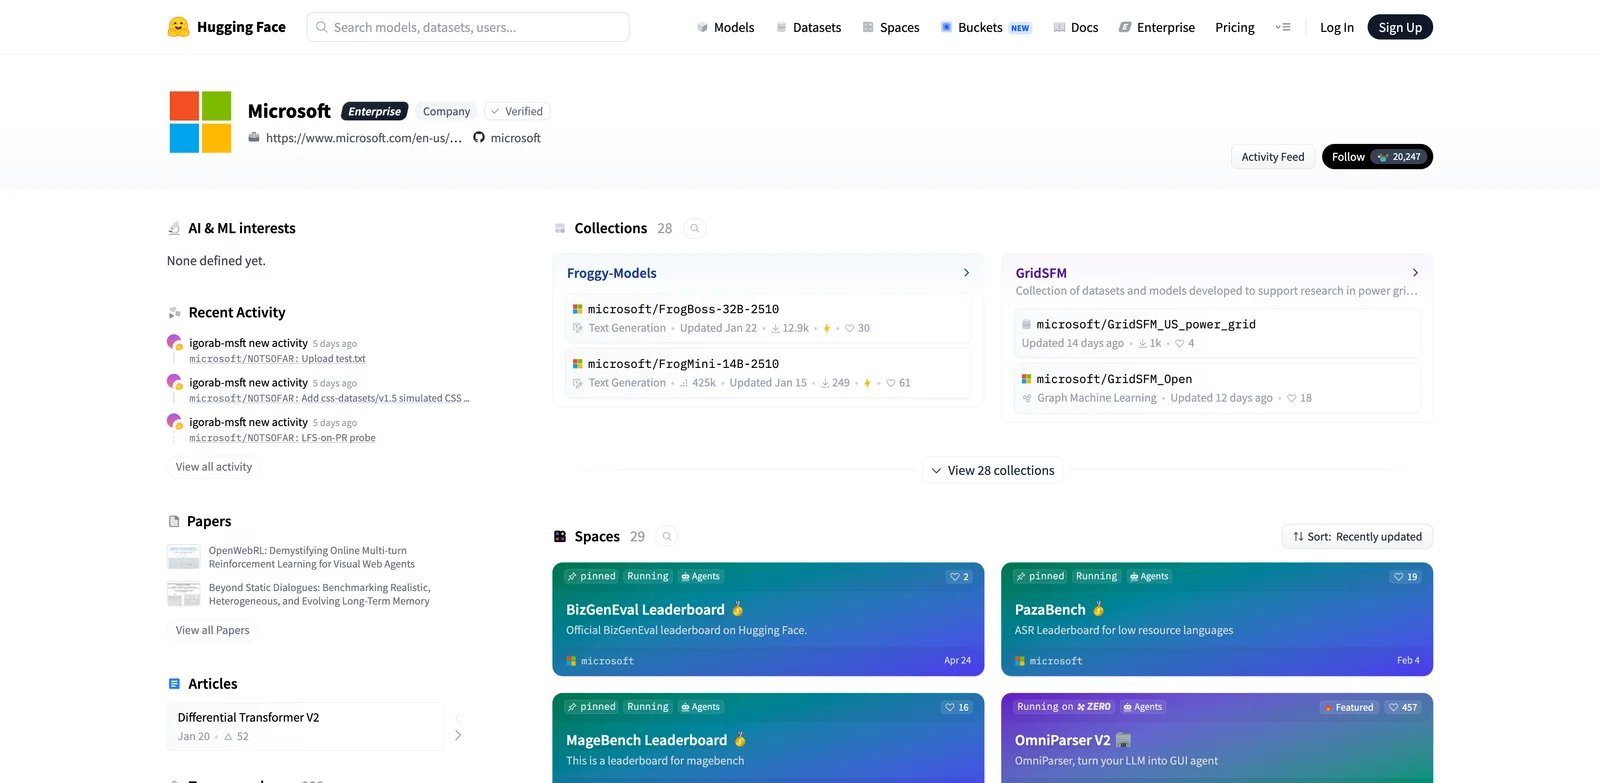Click the Recent Activity section icon
1600x783 pixels.
[175, 313]
